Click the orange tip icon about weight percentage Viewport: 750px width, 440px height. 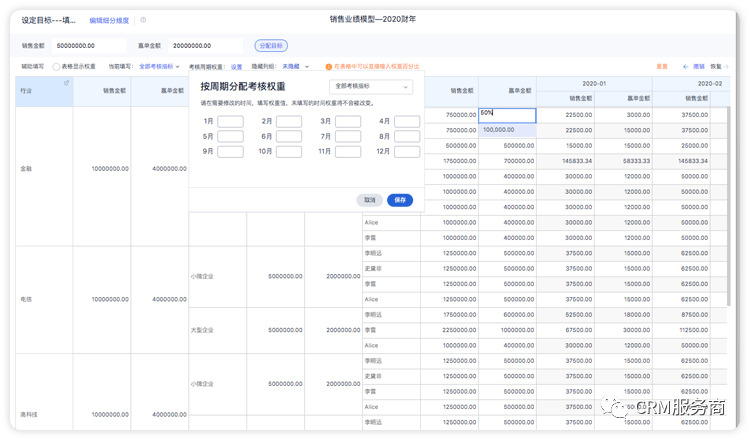pos(329,66)
